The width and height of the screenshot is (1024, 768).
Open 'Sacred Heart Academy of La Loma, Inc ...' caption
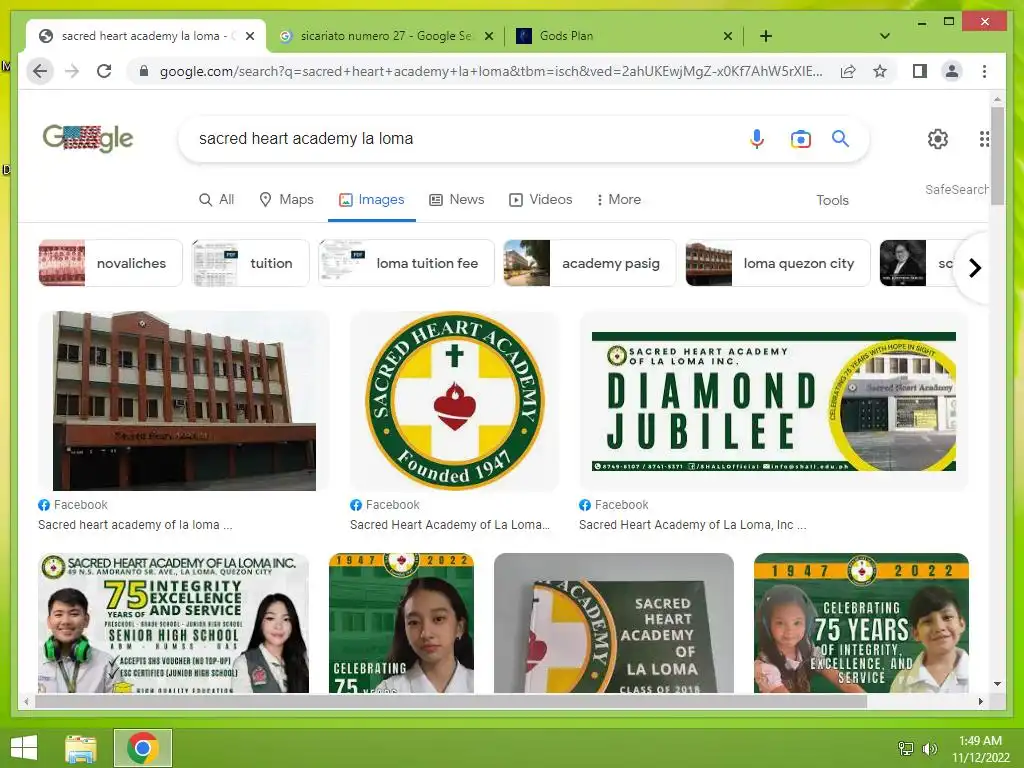tap(692, 524)
